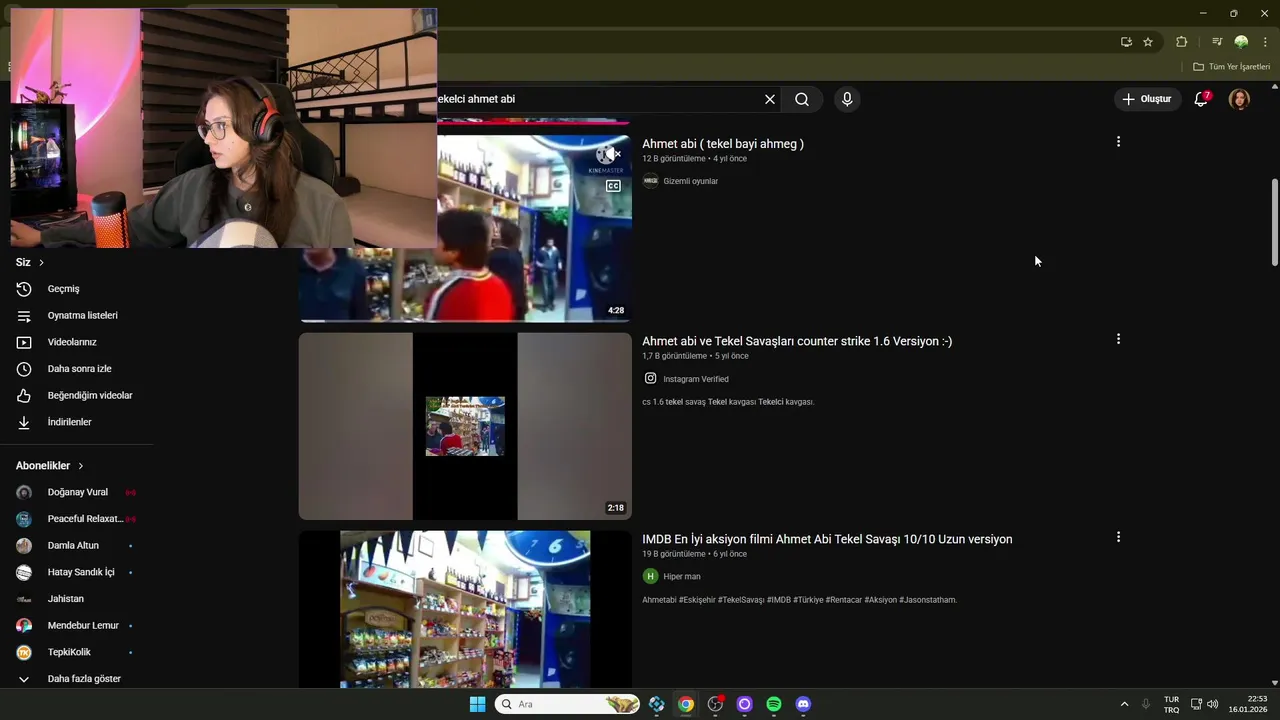Screen dimensions: 1280x720
Task: Open the Chrome profile avatar
Action: tap(1241, 42)
